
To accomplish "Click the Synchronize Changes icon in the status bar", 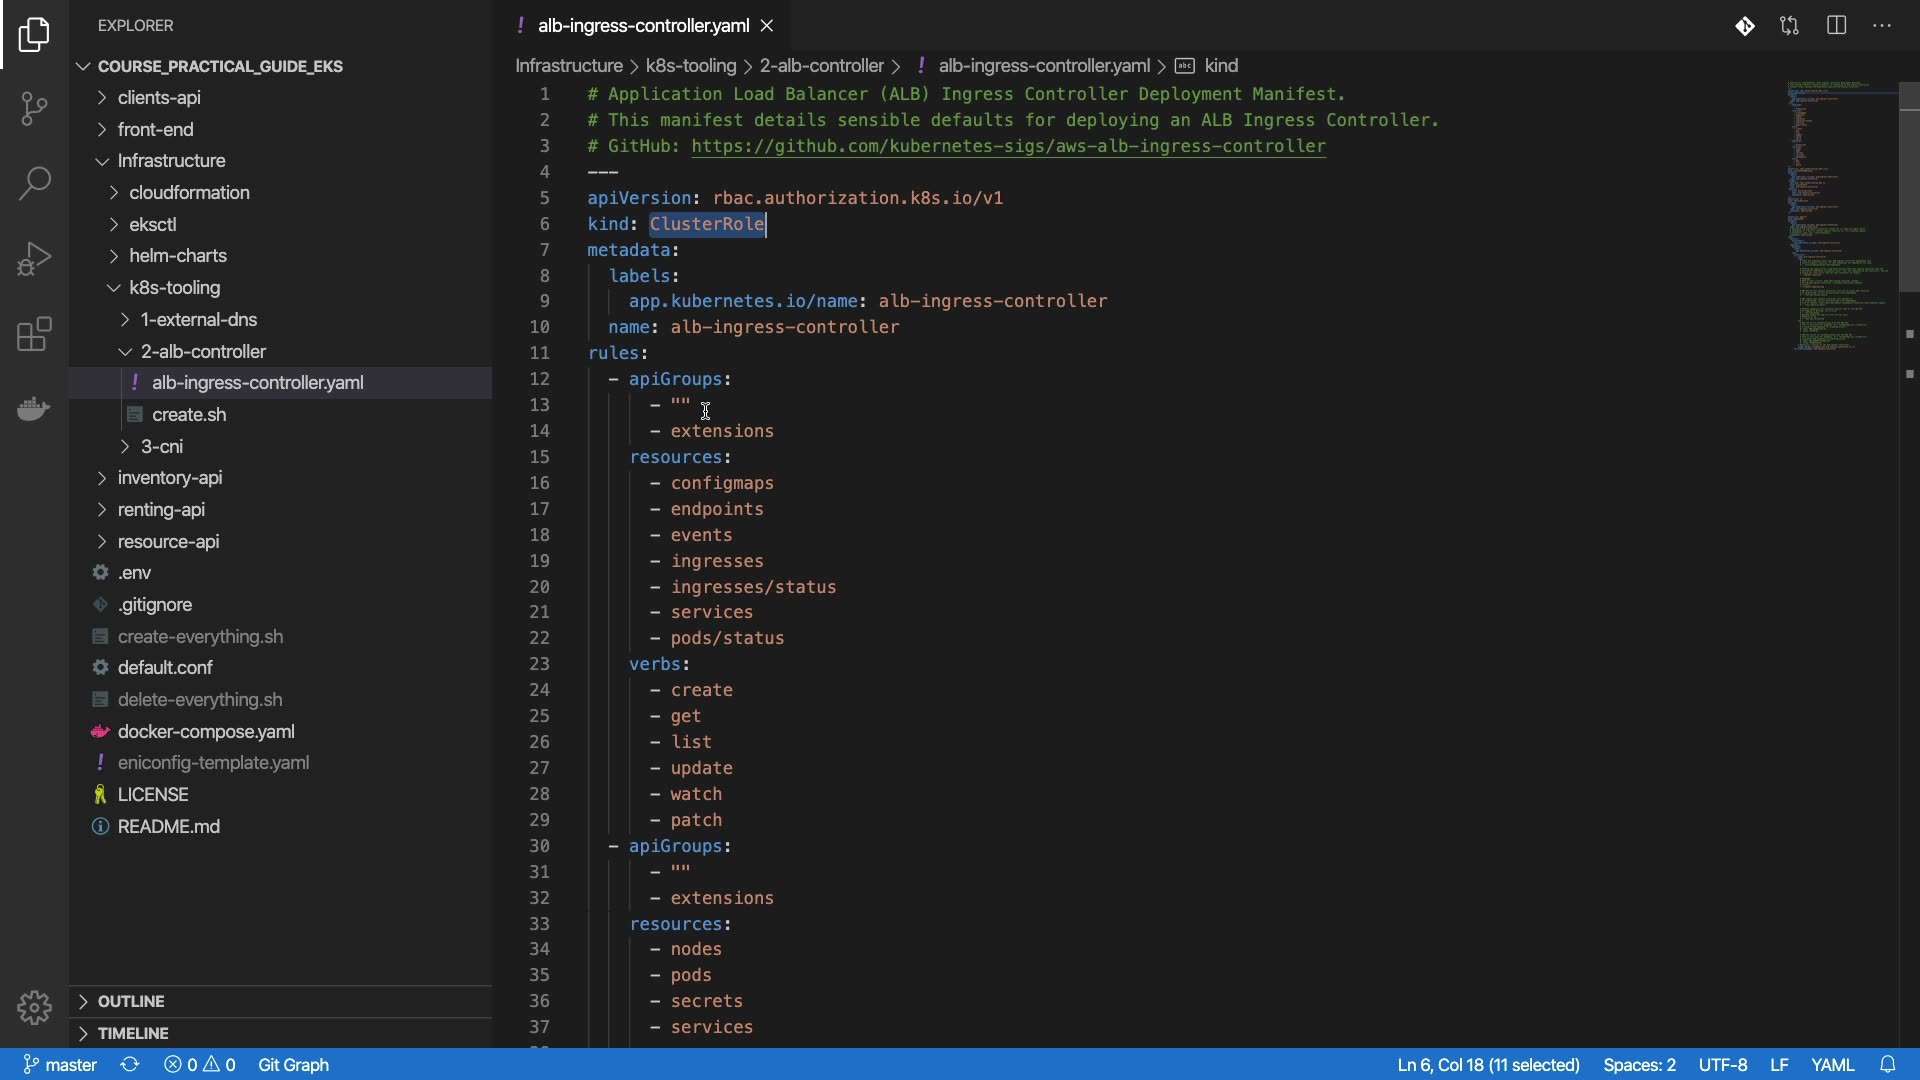I will 130,1064.
